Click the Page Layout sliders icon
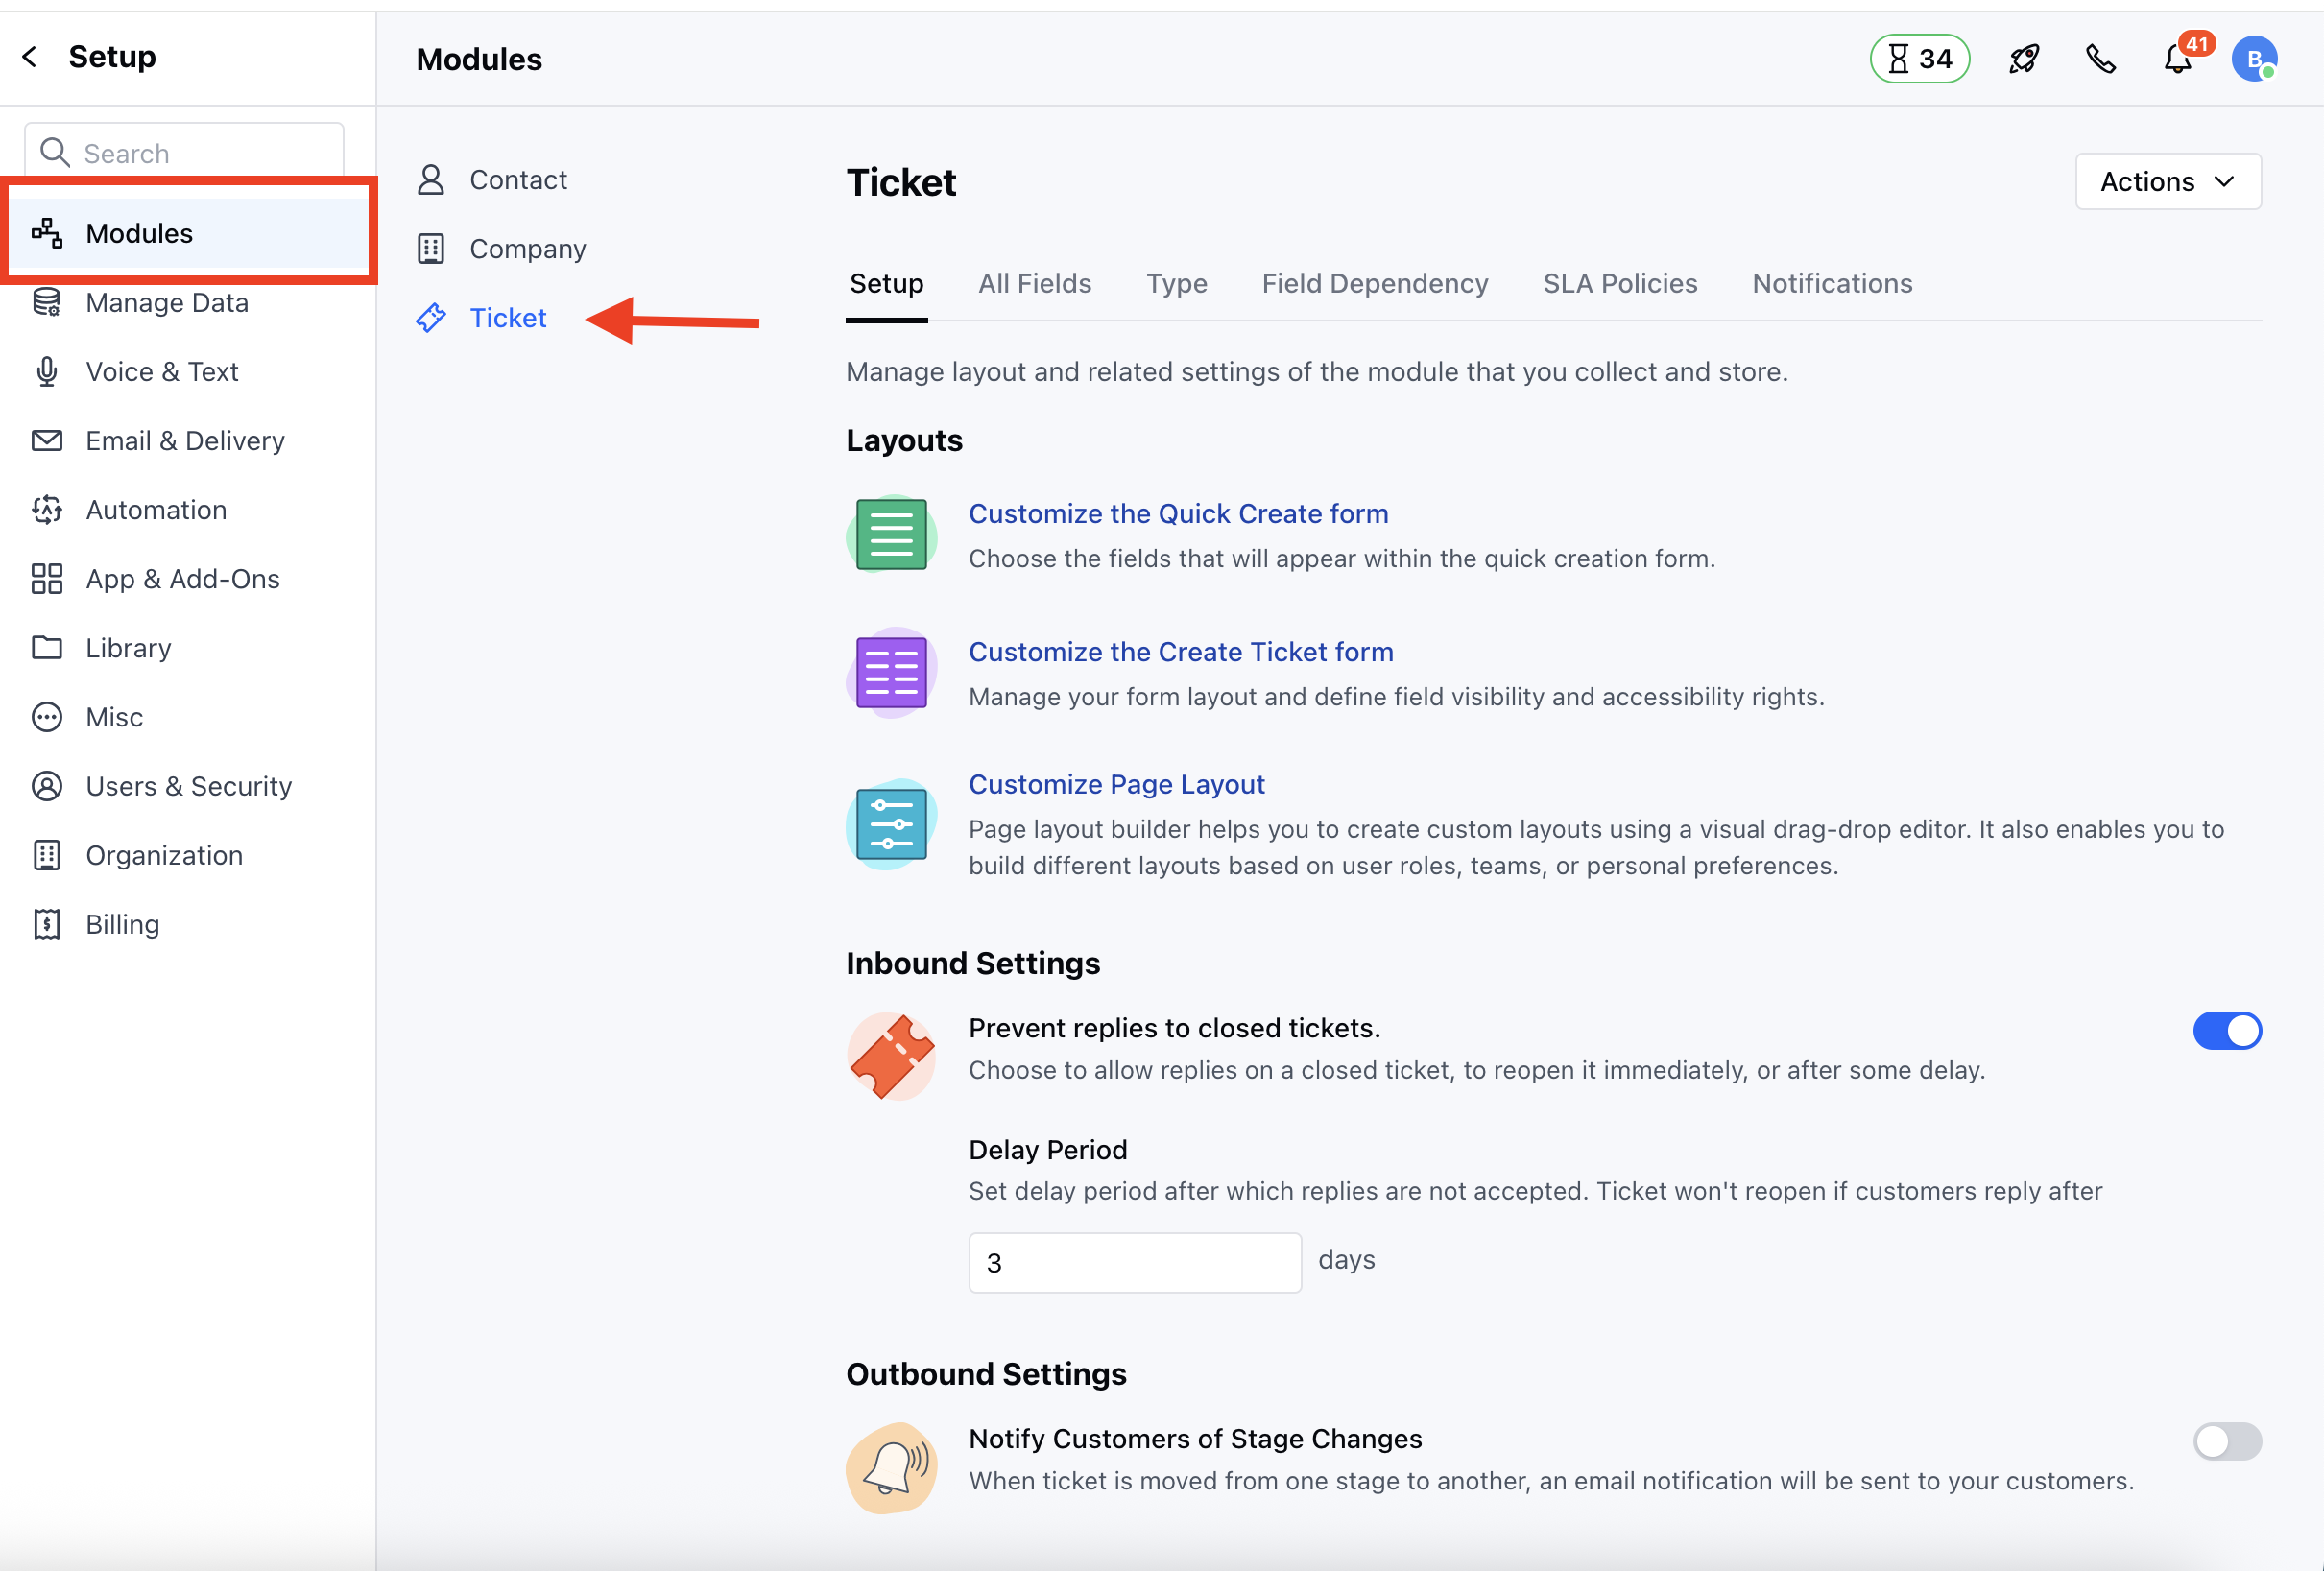 click(891, 824)
